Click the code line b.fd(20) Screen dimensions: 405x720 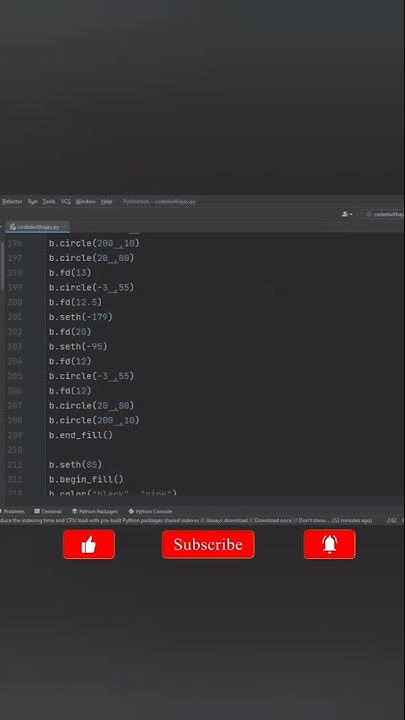click(x=70, y=332)
